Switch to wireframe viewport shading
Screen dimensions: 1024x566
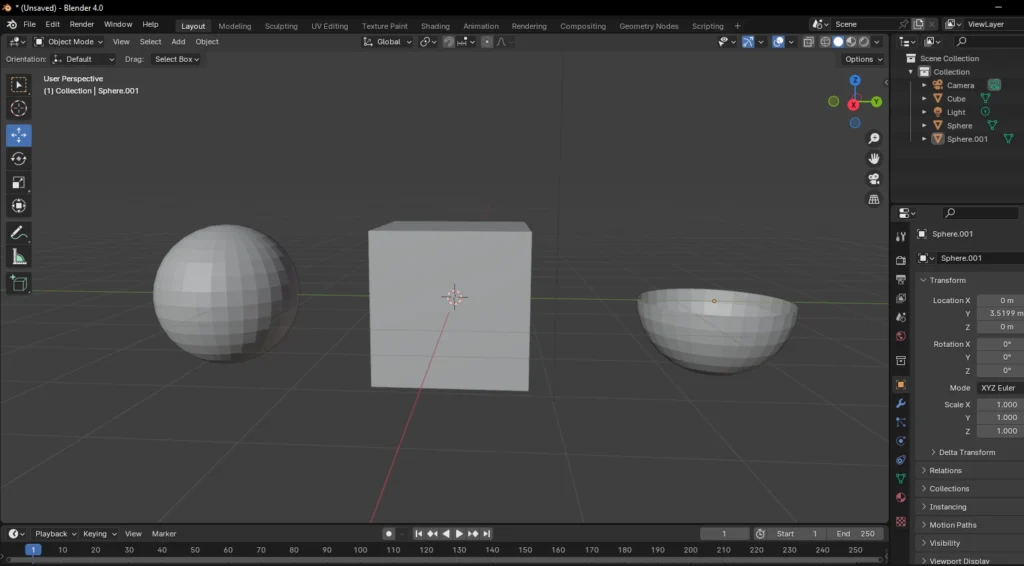[x=826, y=42]
